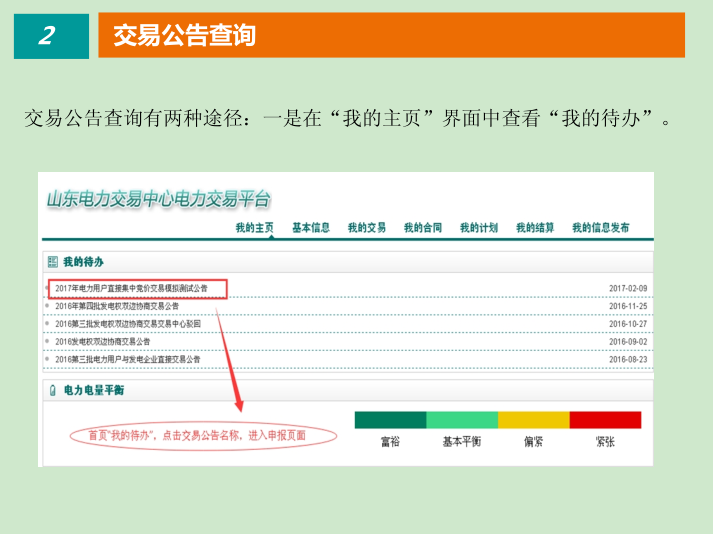
Task: Open the 我的主页 tab
Action: 254,228
